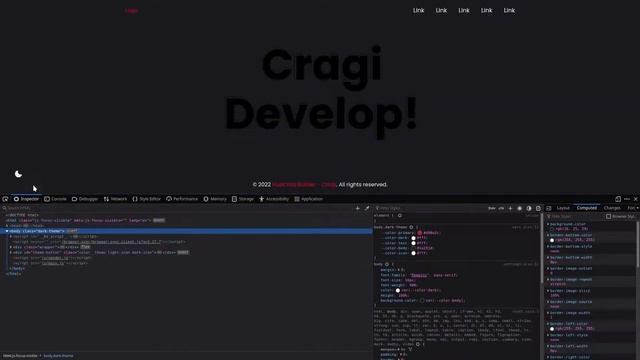Expand the computed border-bottom-color property
This screenshot has width=640, height=360.
(548, 235)
